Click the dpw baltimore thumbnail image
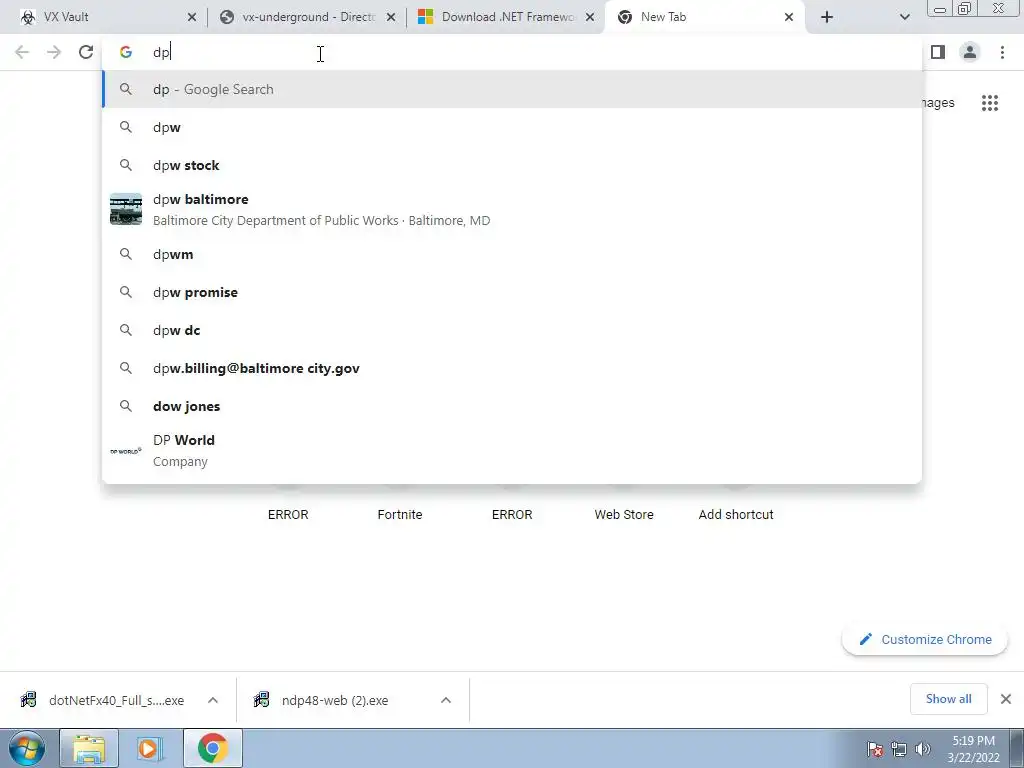This screenshot has height=768, width=1024. pyautogui.click(x=126, y=209)
